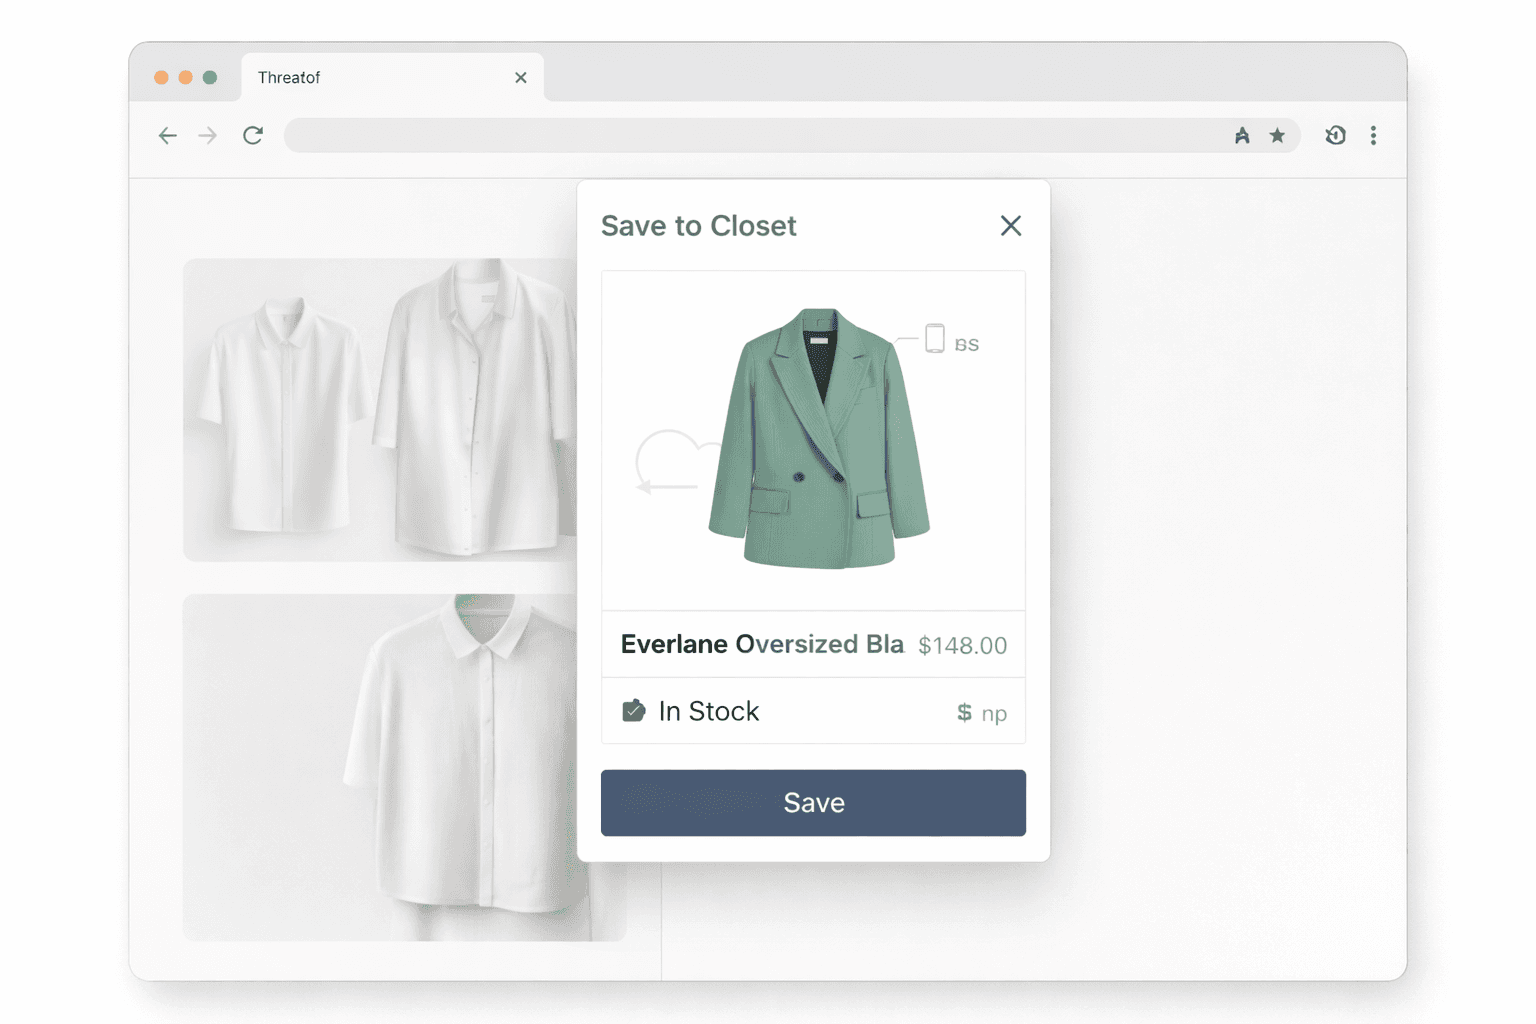Go back using the browser back arrow
Image resolution: width=1536 pixels, height=1024 pixels.
pos(167,135)
